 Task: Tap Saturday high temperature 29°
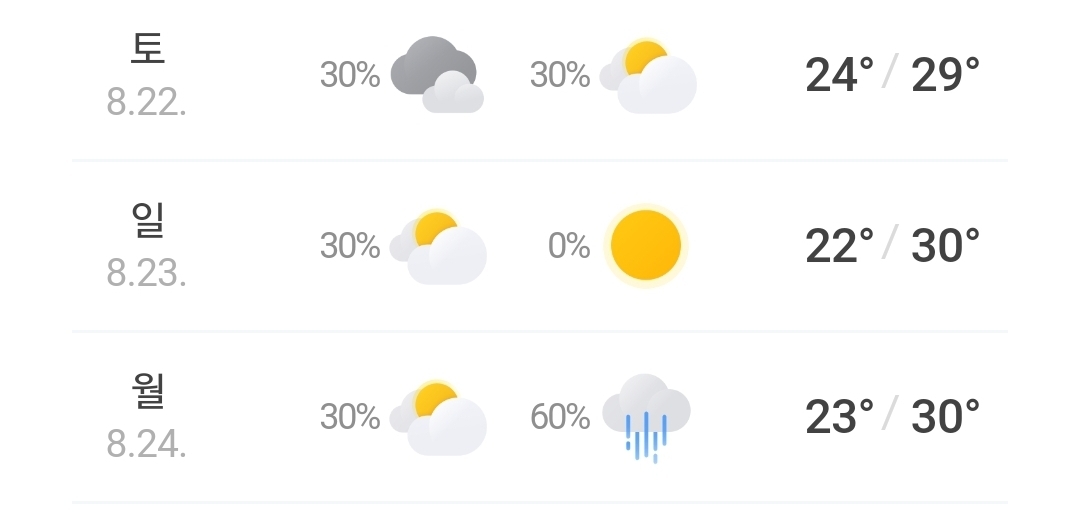[945, 74]
